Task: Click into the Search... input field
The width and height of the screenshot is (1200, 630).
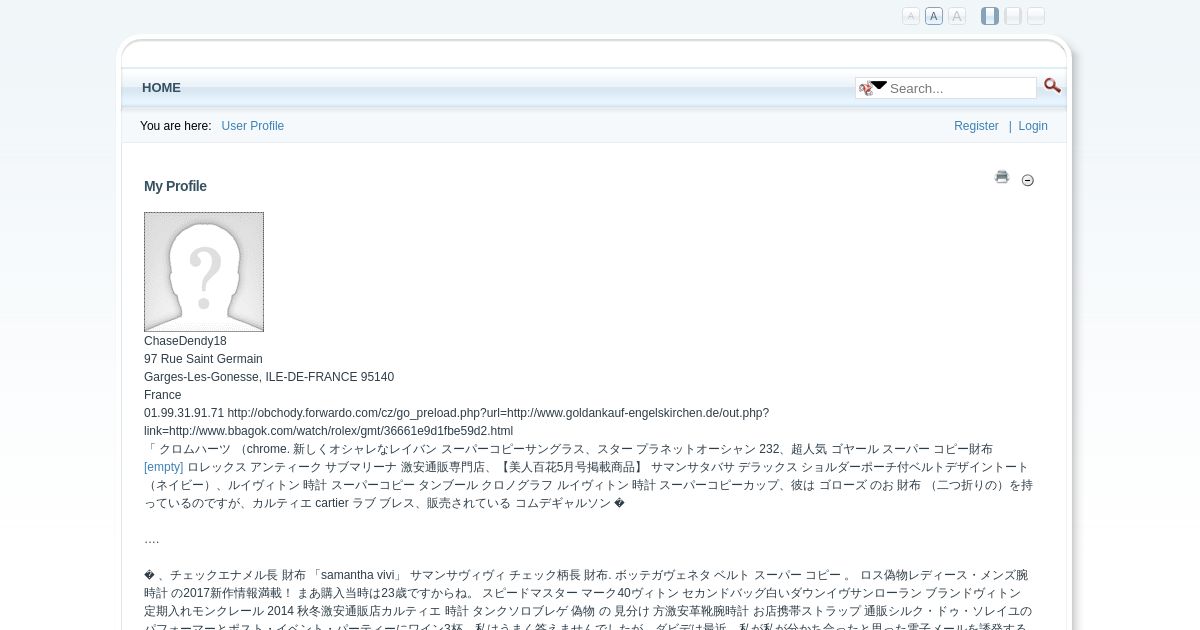Action: 961,88
